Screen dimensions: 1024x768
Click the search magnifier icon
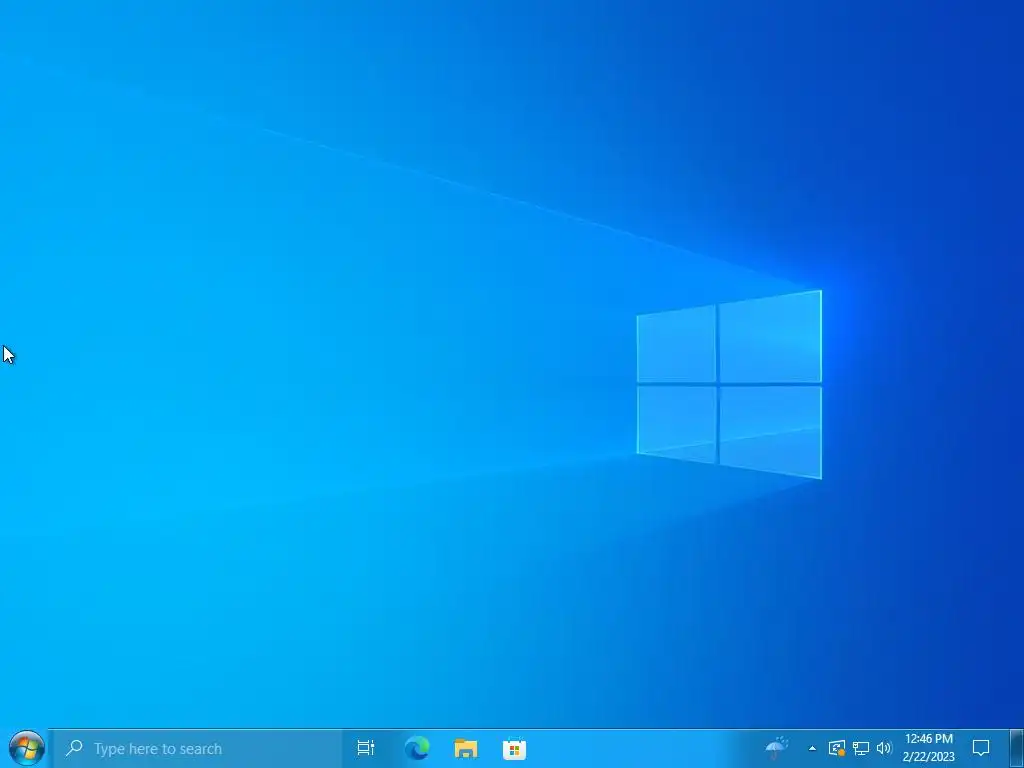(x=74, y=748)
